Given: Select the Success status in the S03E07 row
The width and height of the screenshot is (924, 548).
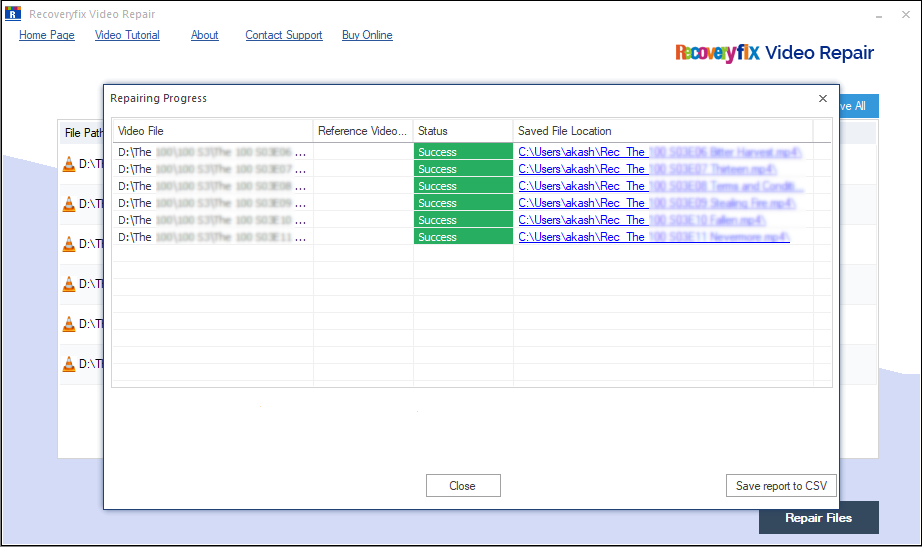Looking at the screenshot, I should [x=463, y=169].
